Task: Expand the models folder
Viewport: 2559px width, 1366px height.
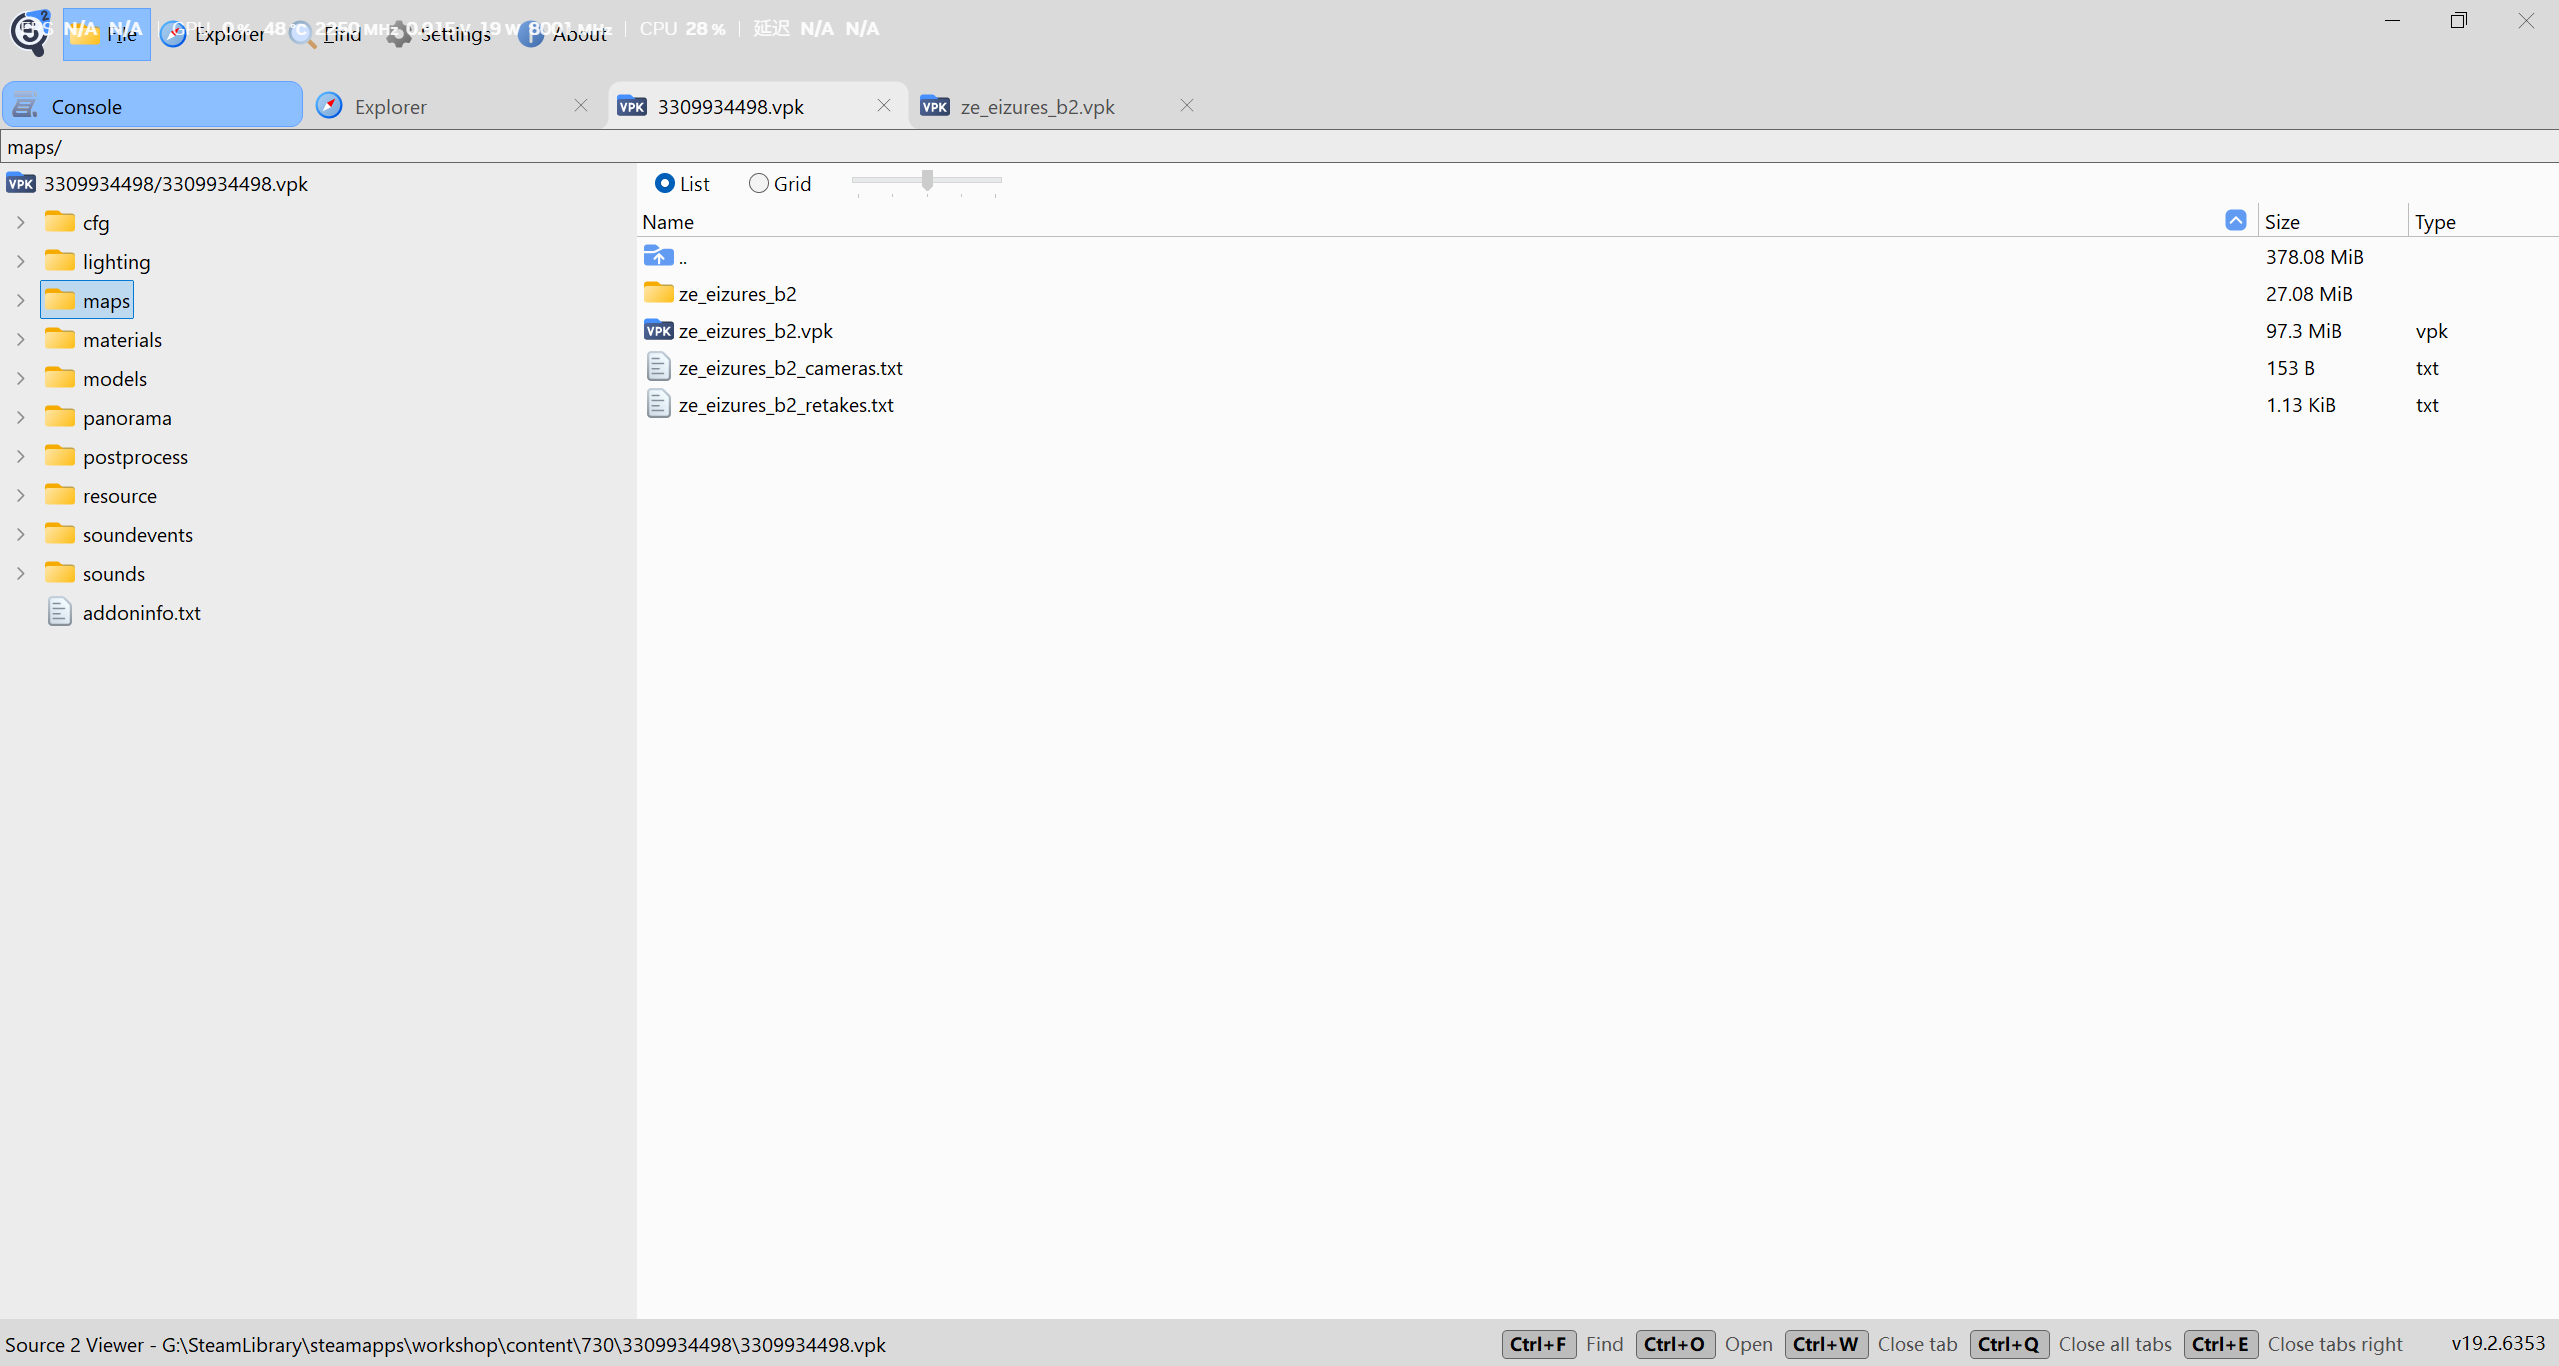Action: point(20,378)
